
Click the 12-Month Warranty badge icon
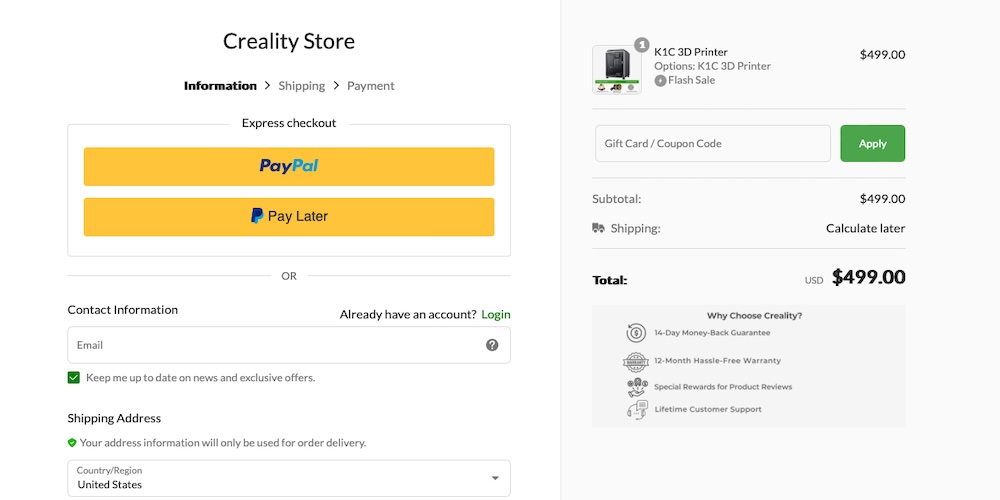(x=636, y=361)
